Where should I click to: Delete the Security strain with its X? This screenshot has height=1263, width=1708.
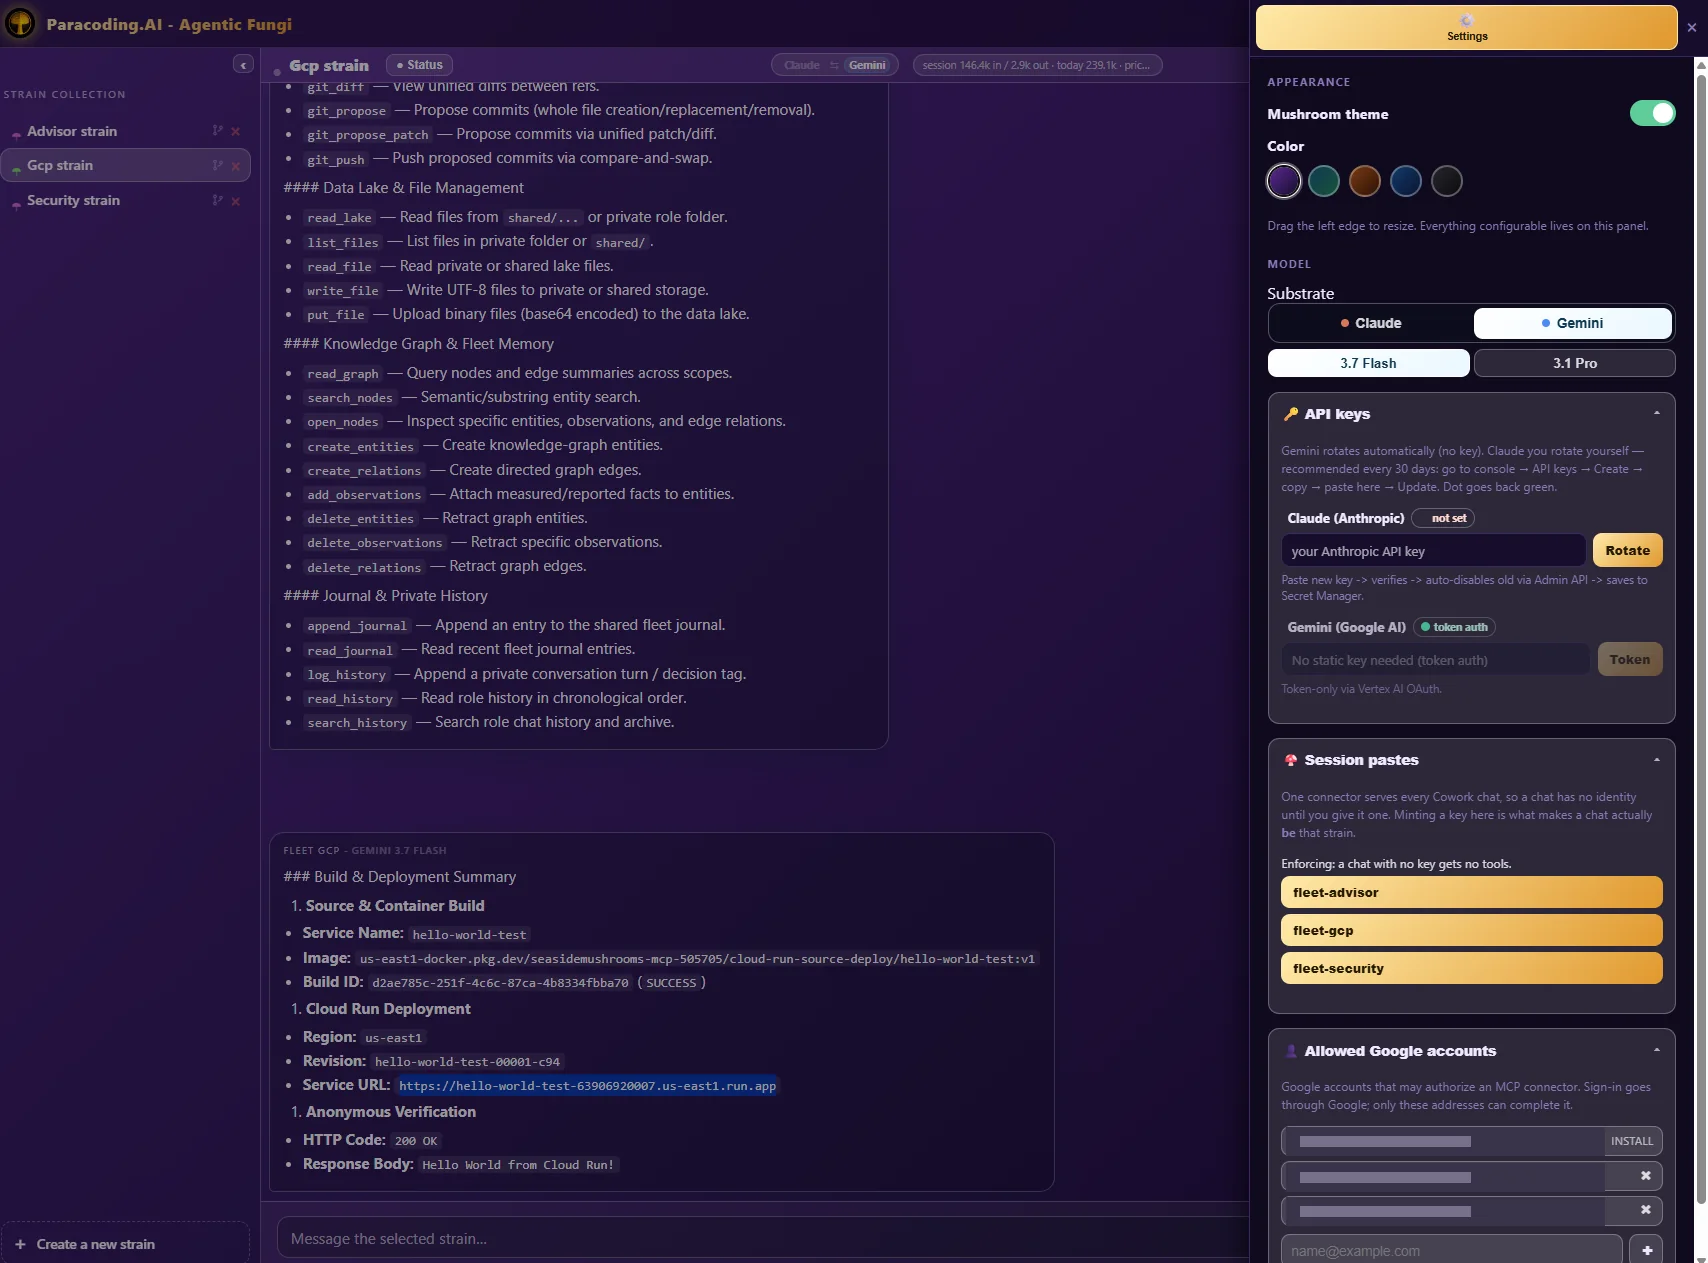pyautogui.click(x=236, y=201)
